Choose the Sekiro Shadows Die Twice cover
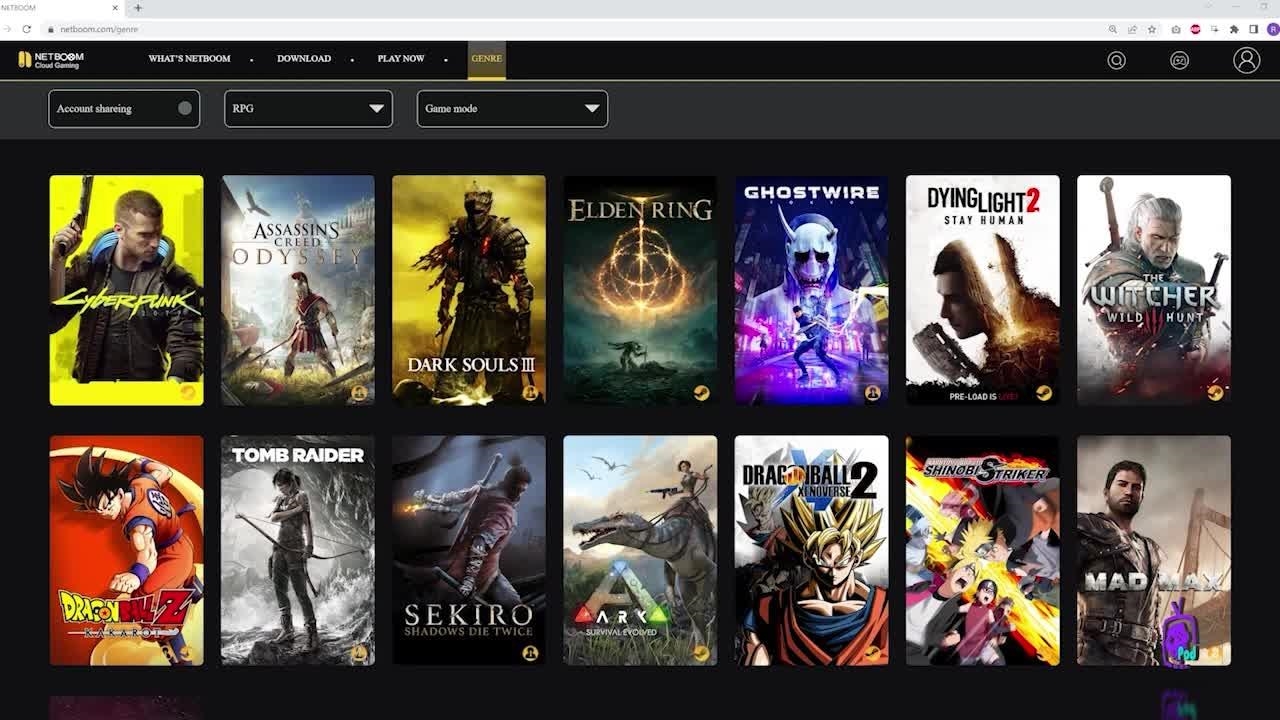This screenshot has width=1280, height=720. point(469,550)
